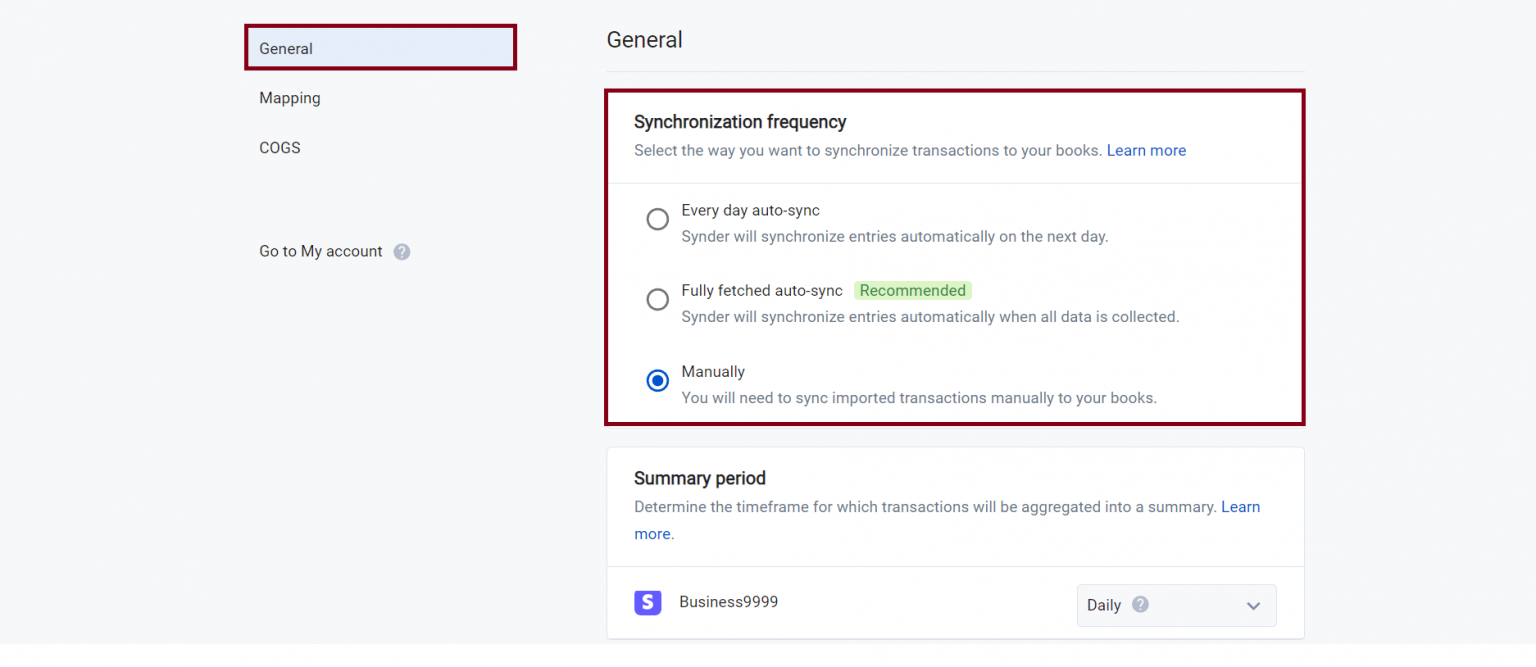The width and height of the screenshot is (1536, 667).
Task: Click the Business9999 account name
Action: click(x=728, y=601)
